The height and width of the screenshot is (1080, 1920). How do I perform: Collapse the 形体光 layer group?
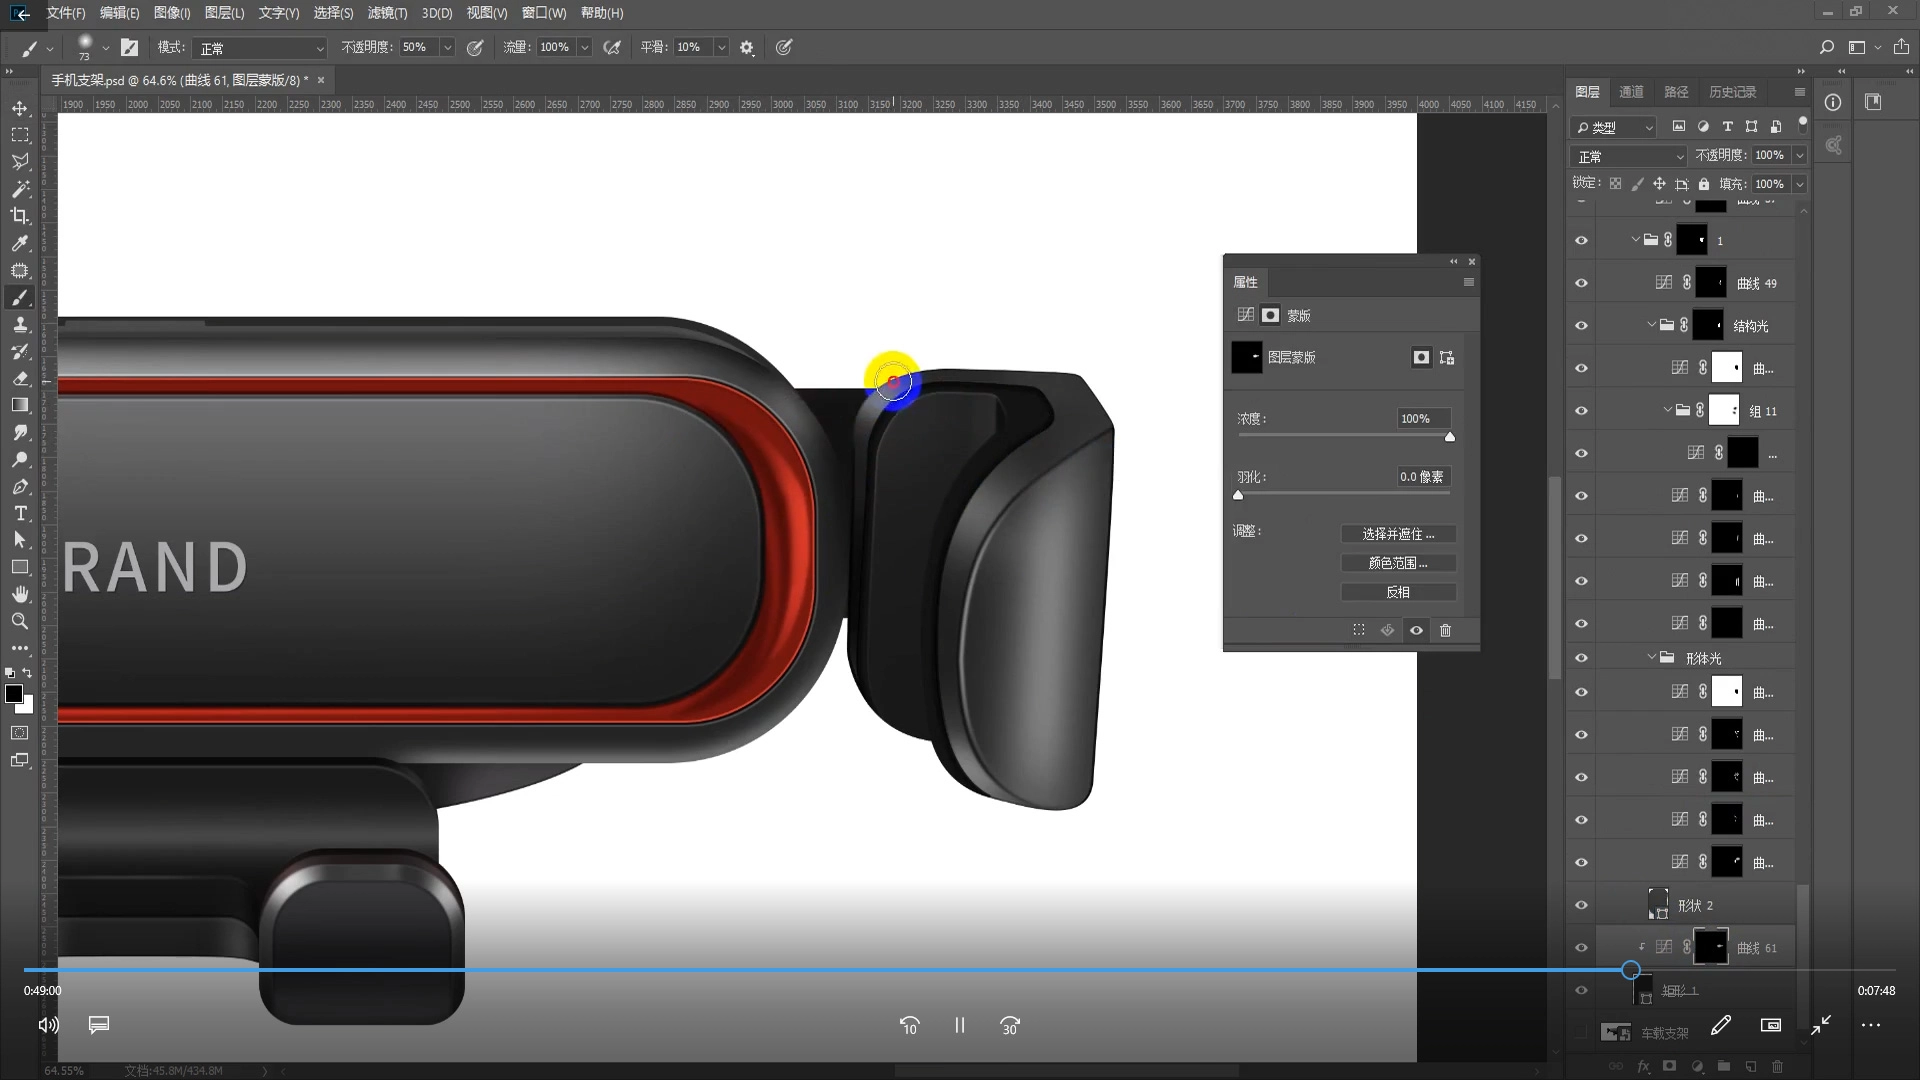(1652, 657)
